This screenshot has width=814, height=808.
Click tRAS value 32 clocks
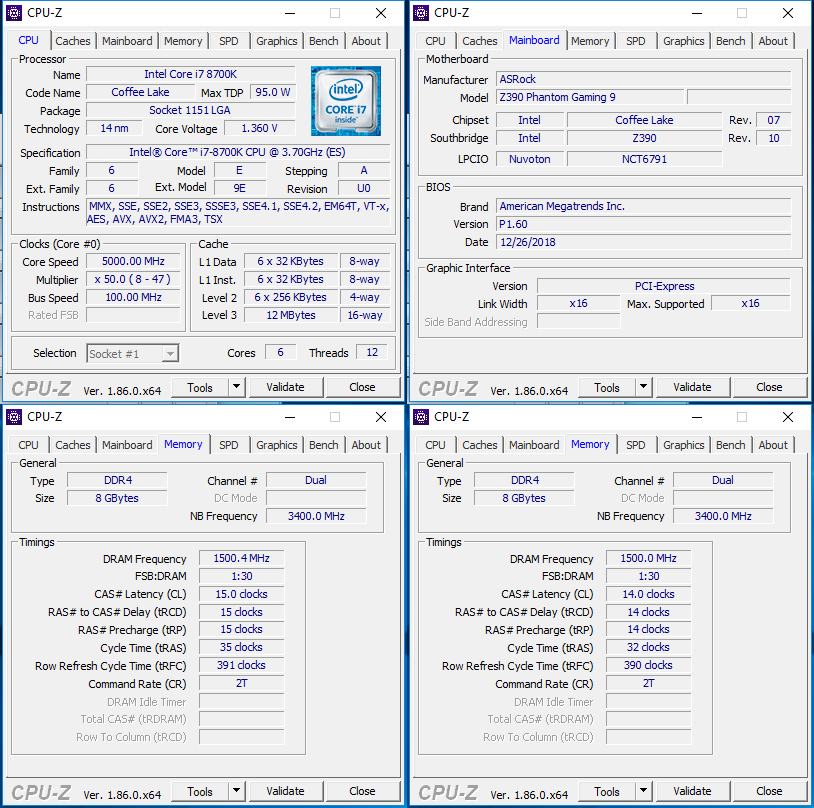click(x=648, y=647)
